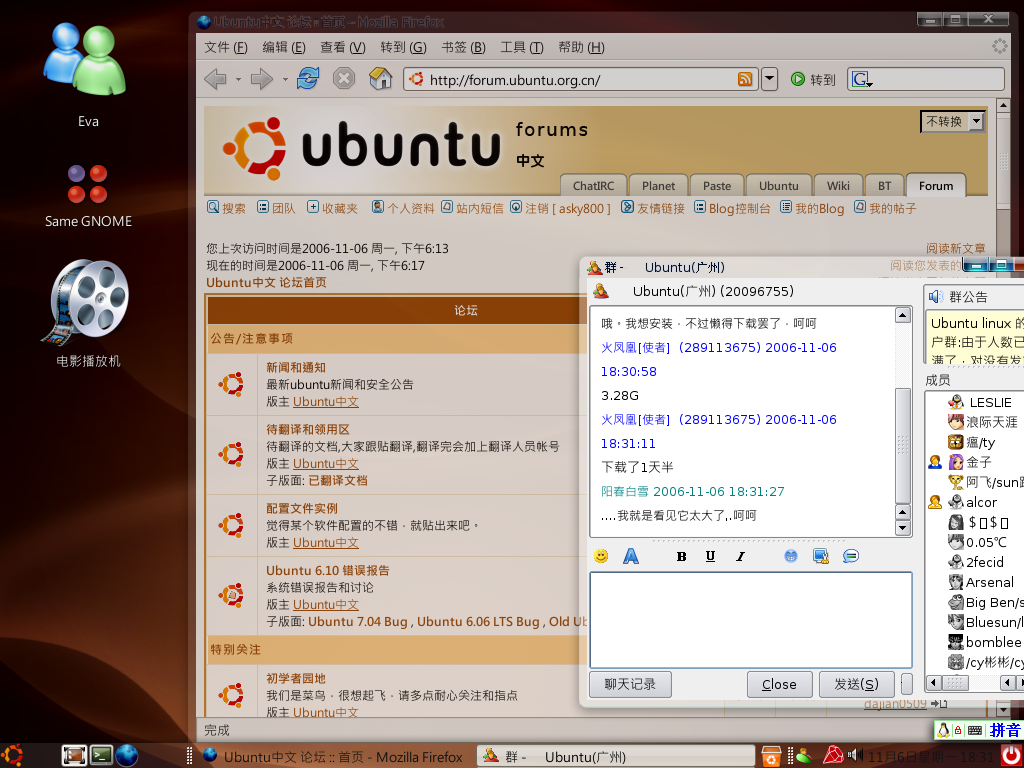Click the URL address bar field
Screen dimensions: 1024x768
[581, 80]
